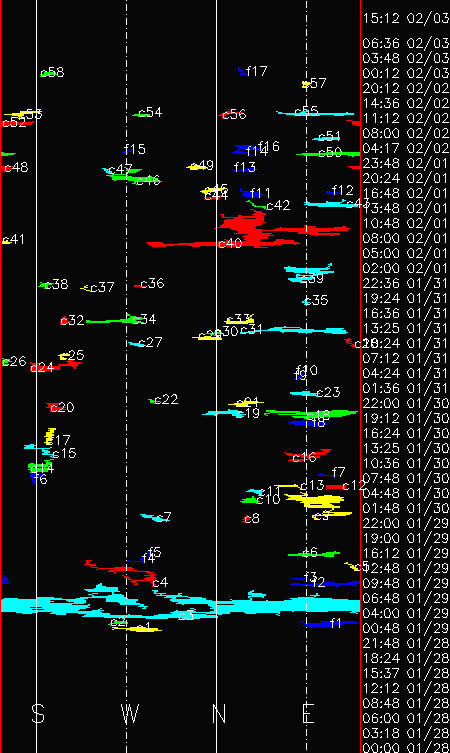Viewport: 450px width, 753px height.
Task: Select the c56 red event label
Action: click(x=234, y=114)
